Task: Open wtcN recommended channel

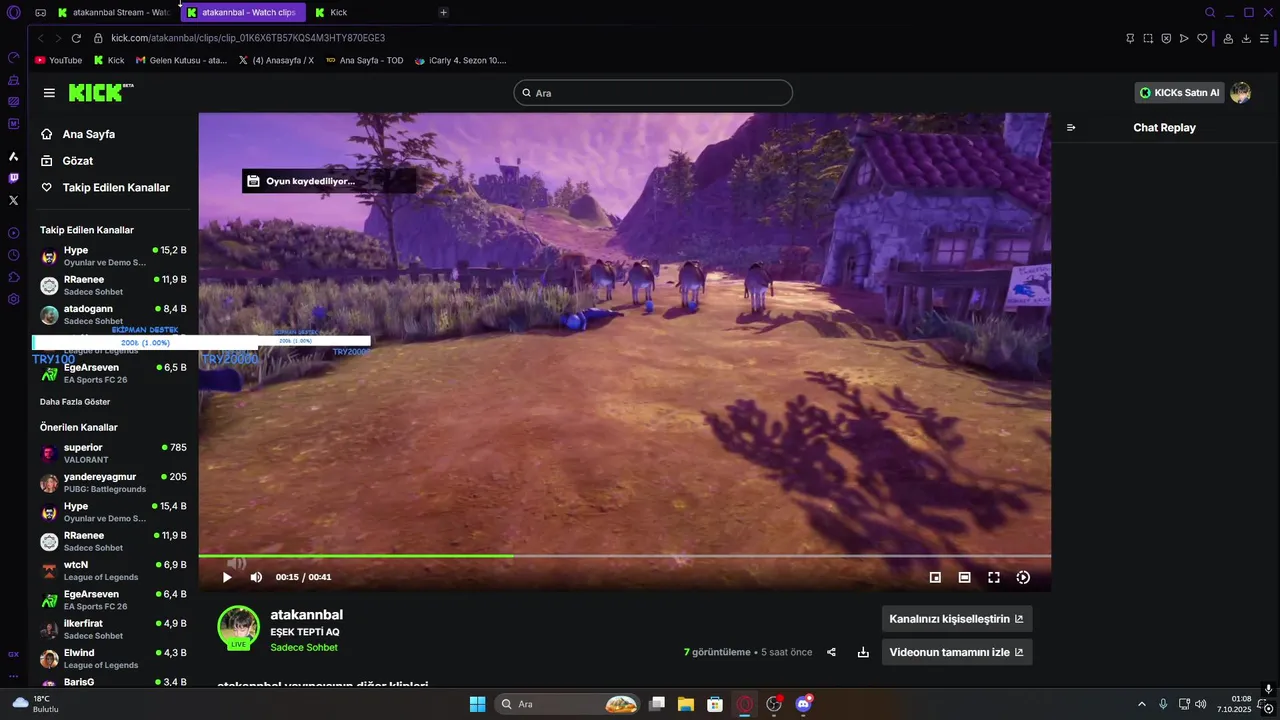Action: pyautogui.click(x=113, y=571)
